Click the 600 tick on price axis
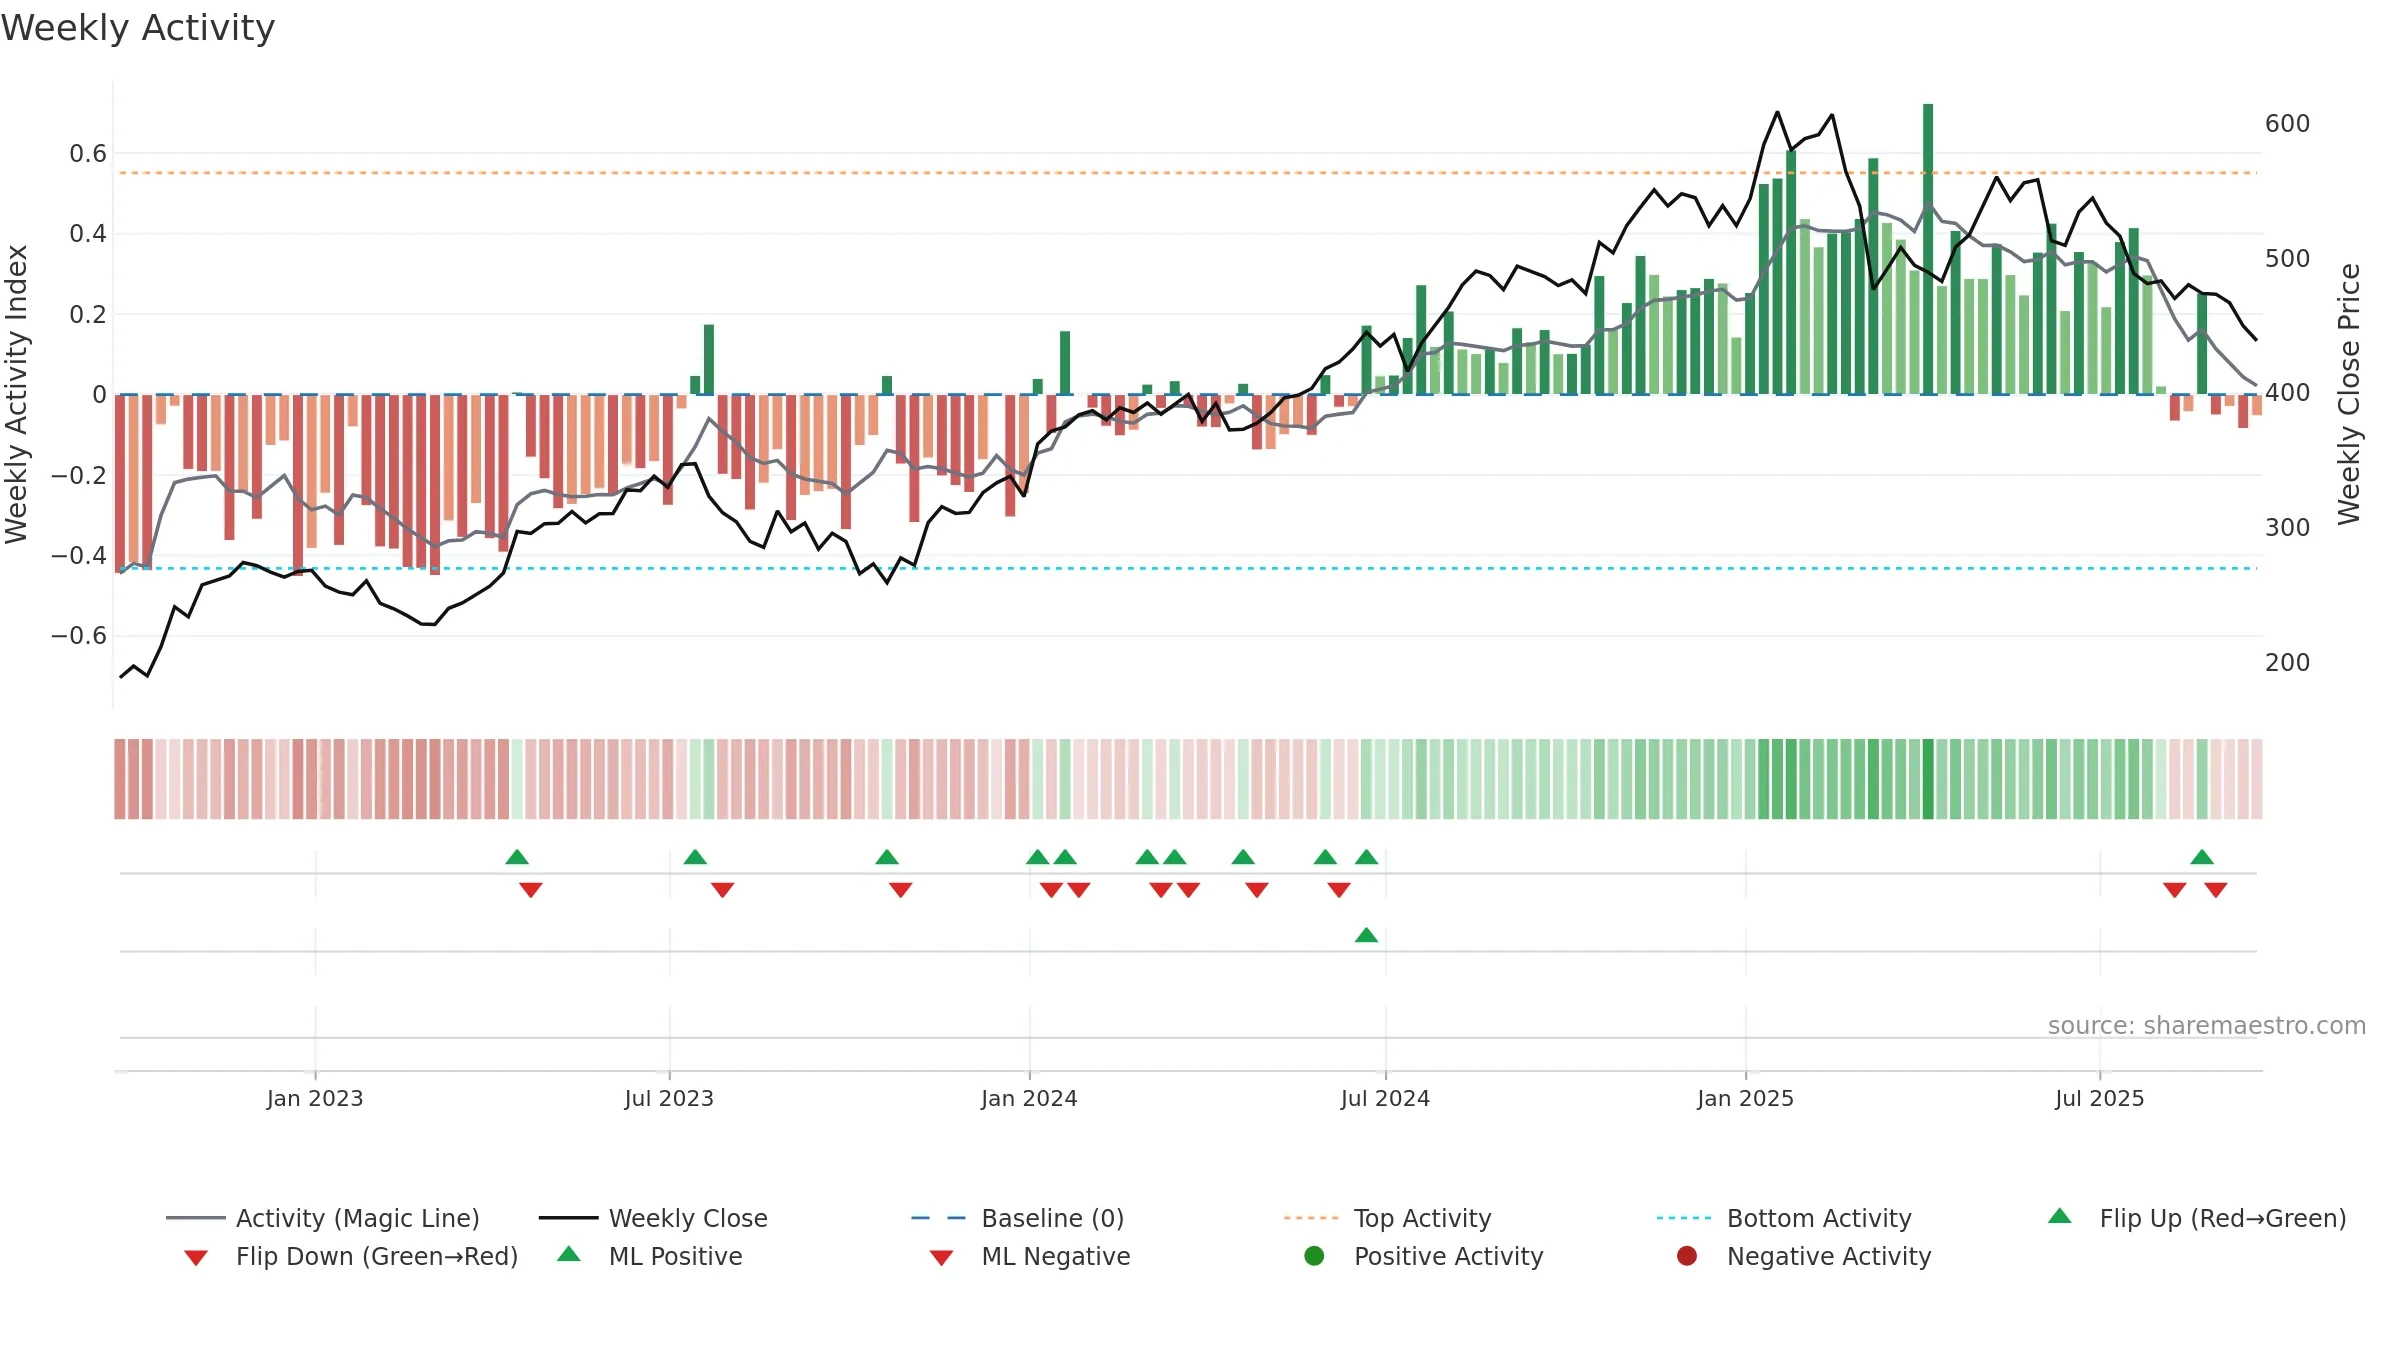Viewport: 2400px width, 1350px height. tap(2287, 123)
